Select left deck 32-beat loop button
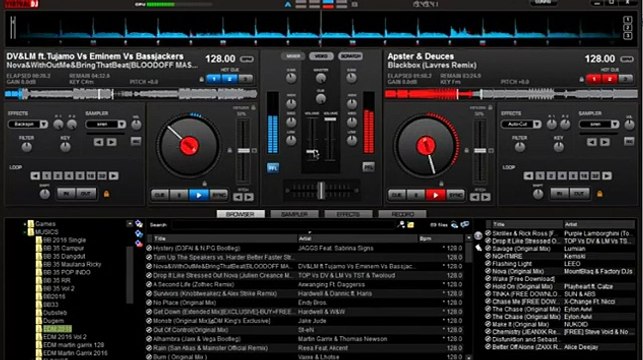 click(102, 176)
